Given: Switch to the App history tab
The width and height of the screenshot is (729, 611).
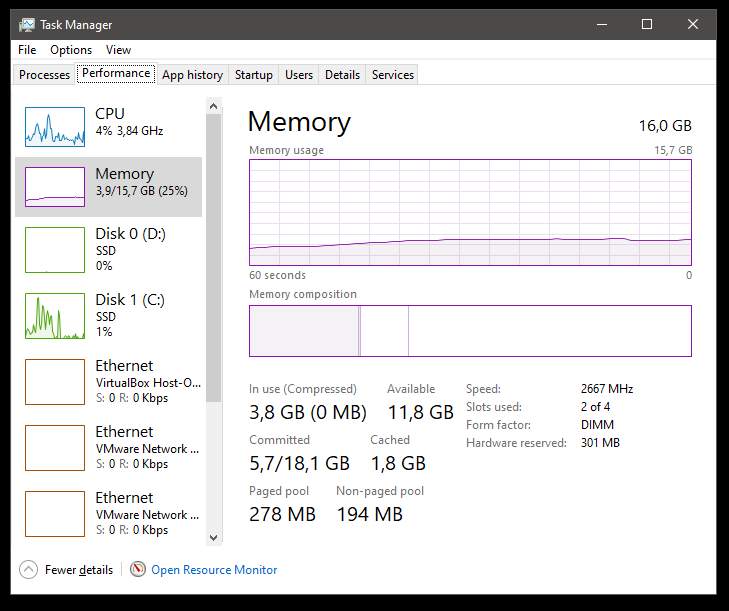Looking at the screenshot, I should tap(192, 75).
